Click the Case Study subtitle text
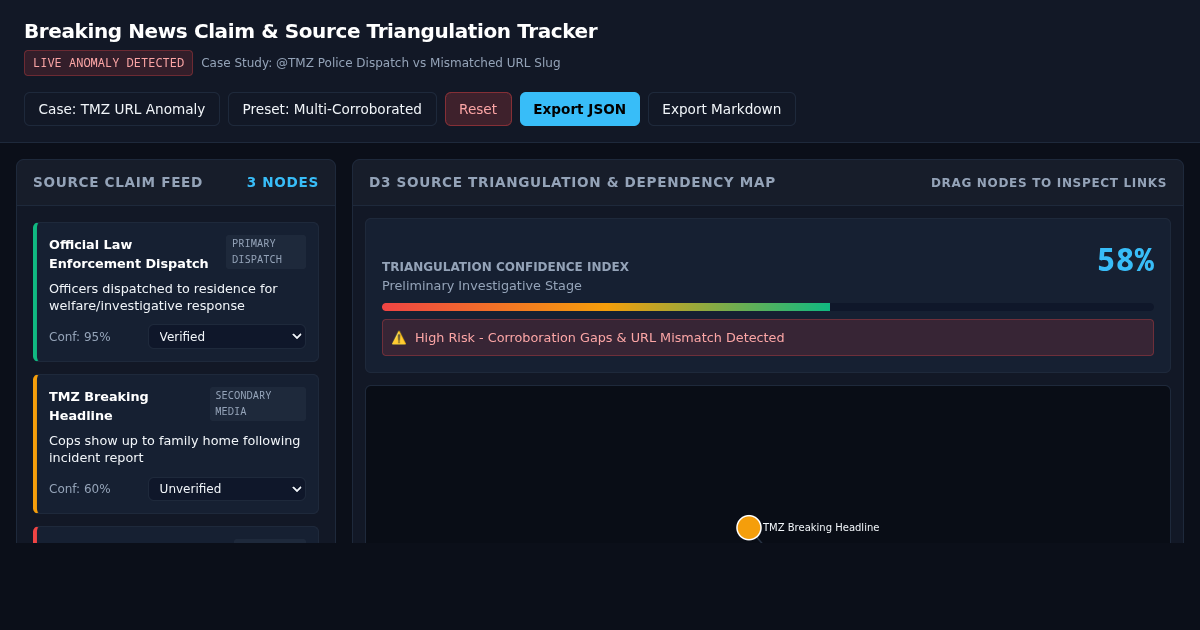1200x630 pixels. [x=381, y=63]
